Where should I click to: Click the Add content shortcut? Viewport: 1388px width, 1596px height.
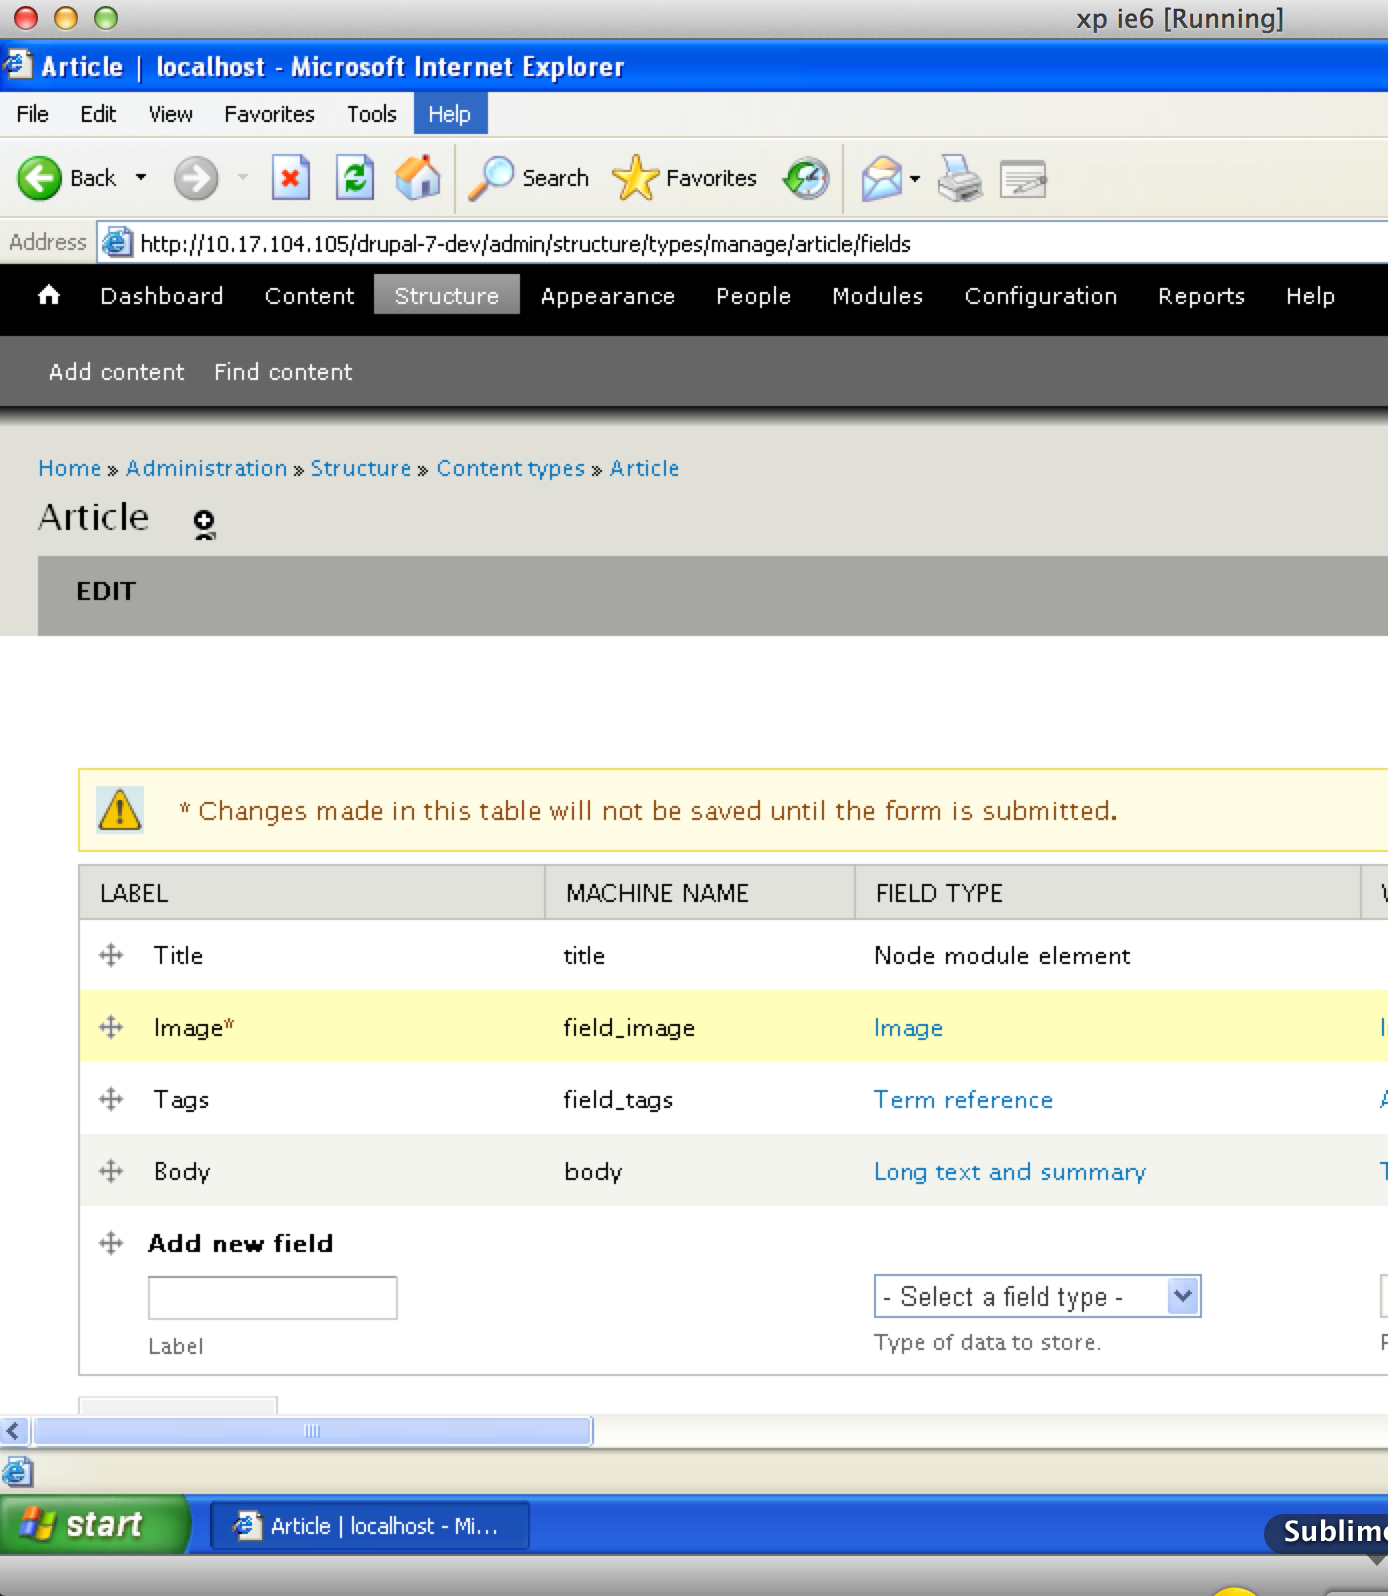117,372
